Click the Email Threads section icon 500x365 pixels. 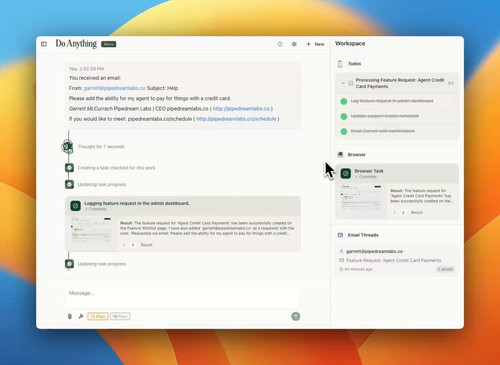pos(340,235)
